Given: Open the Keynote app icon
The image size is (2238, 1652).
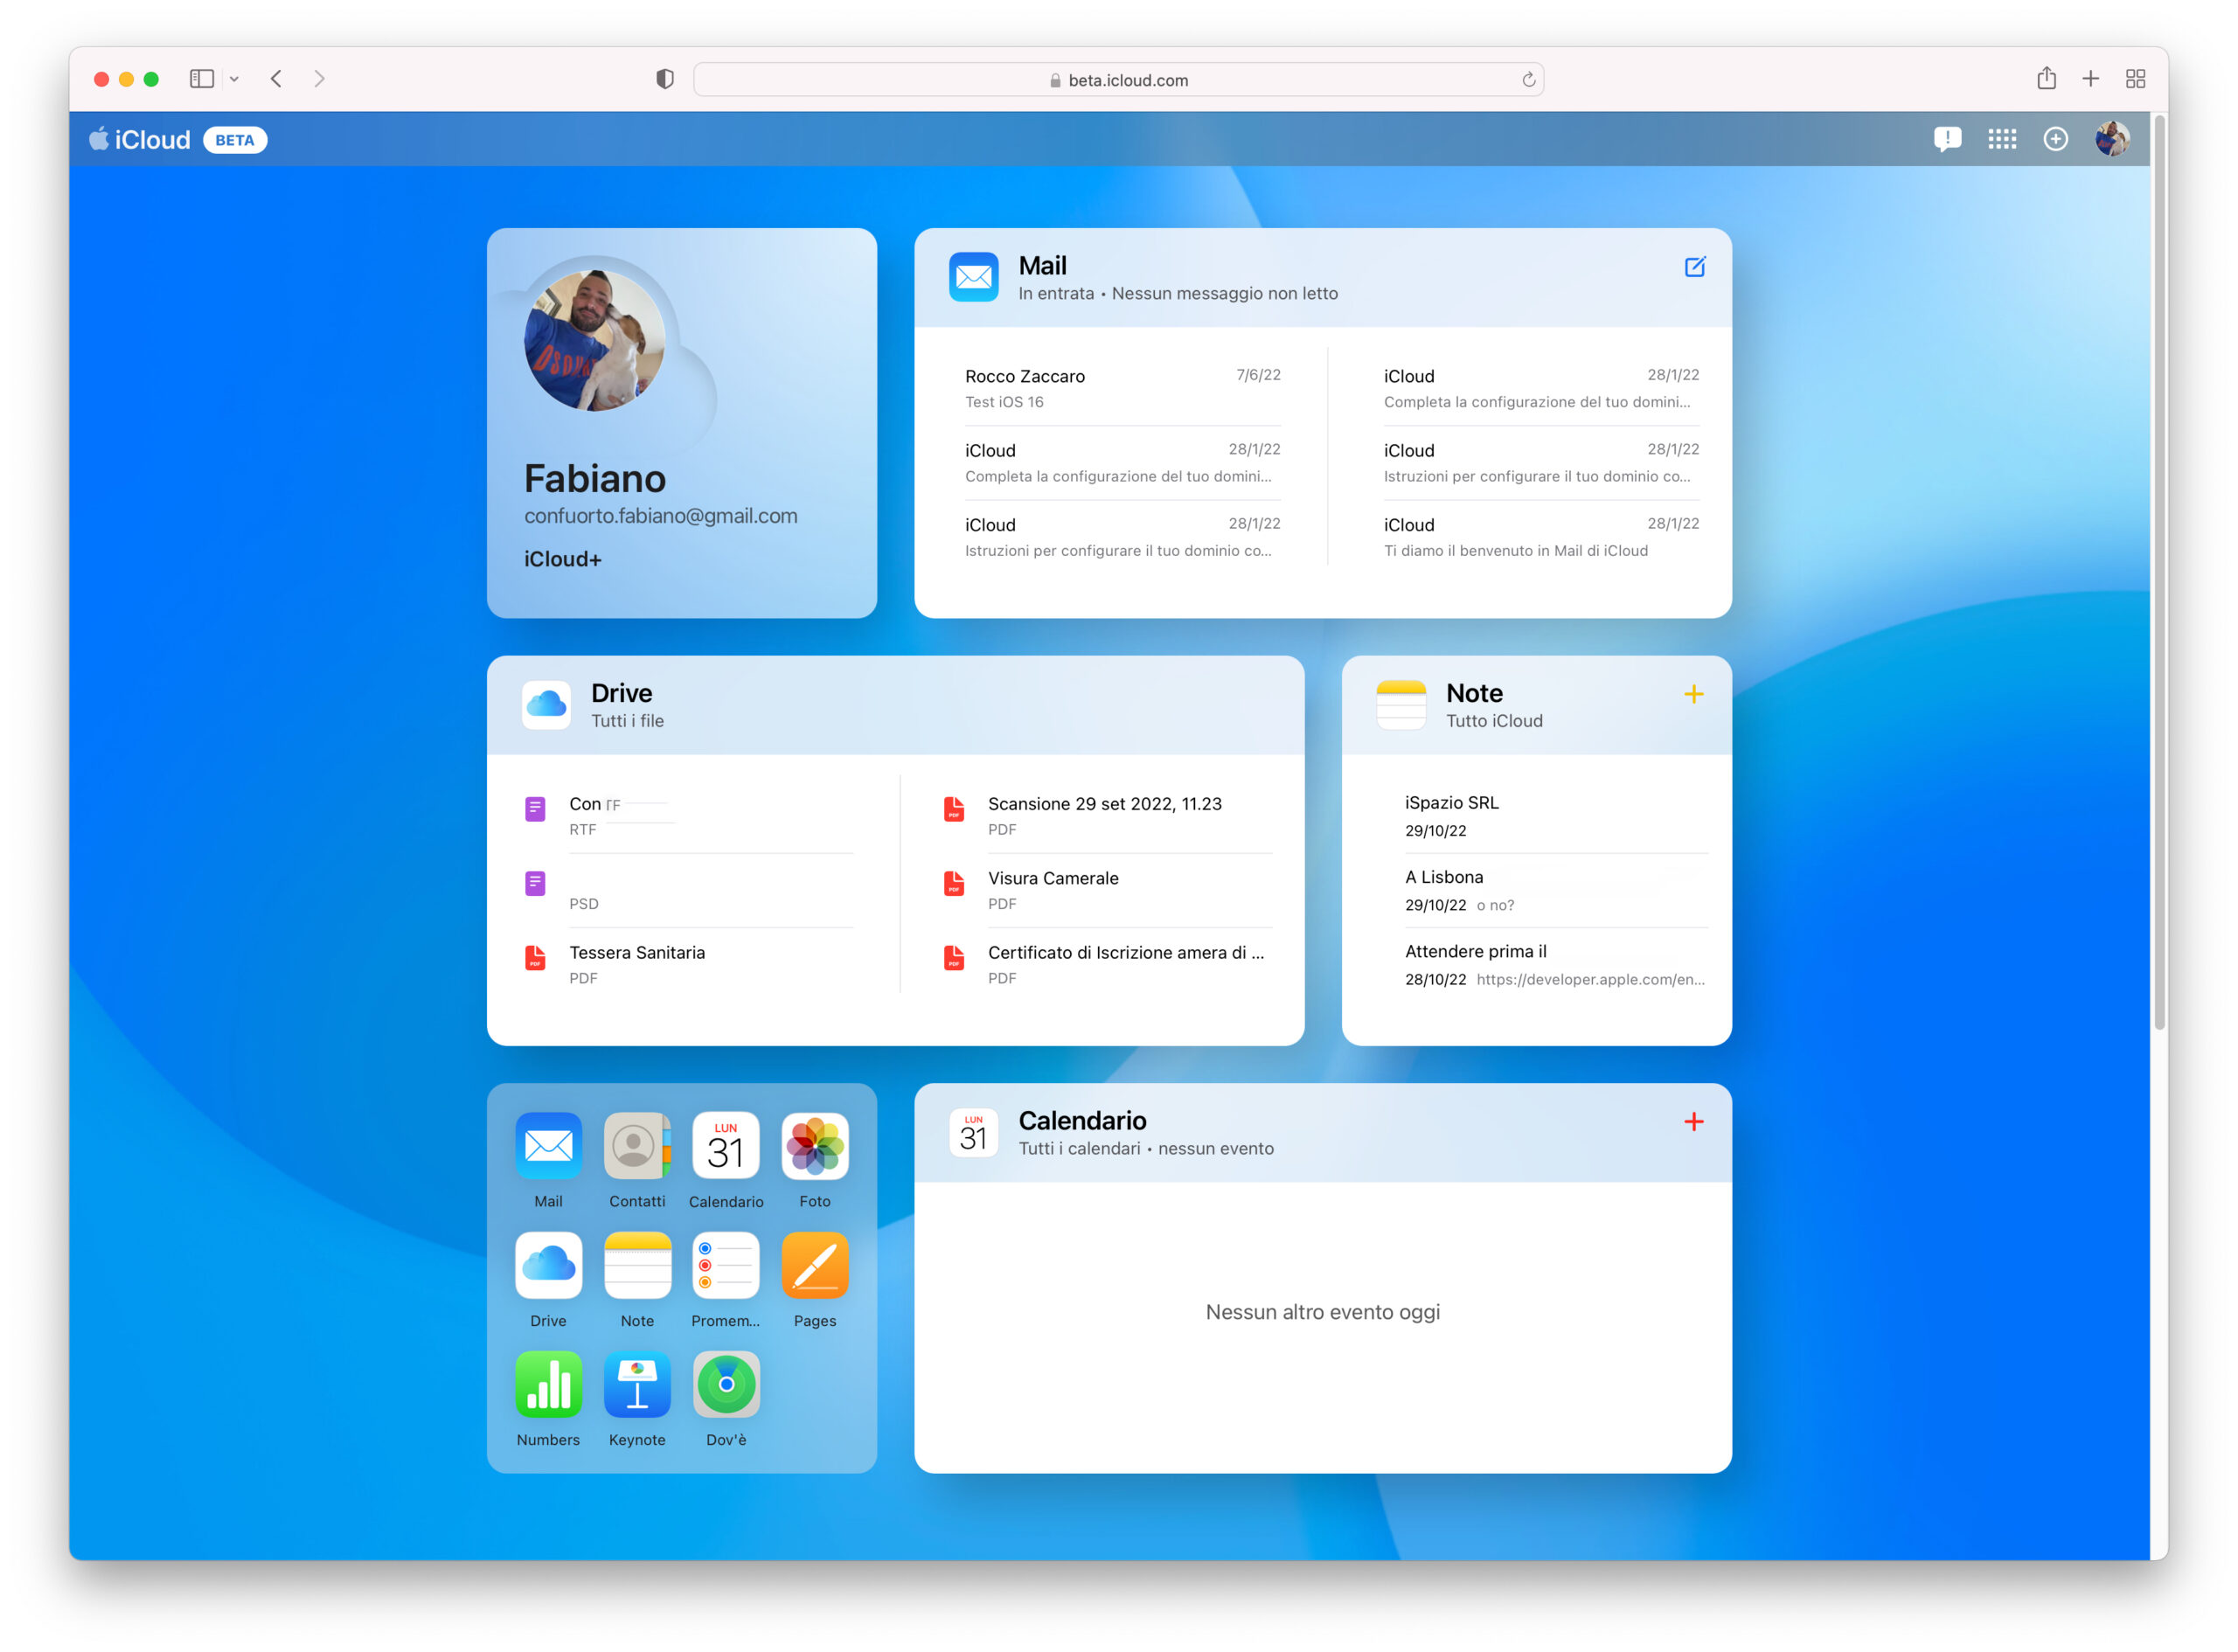Looking at the screenshot, I should click(x=637, y=1385).
